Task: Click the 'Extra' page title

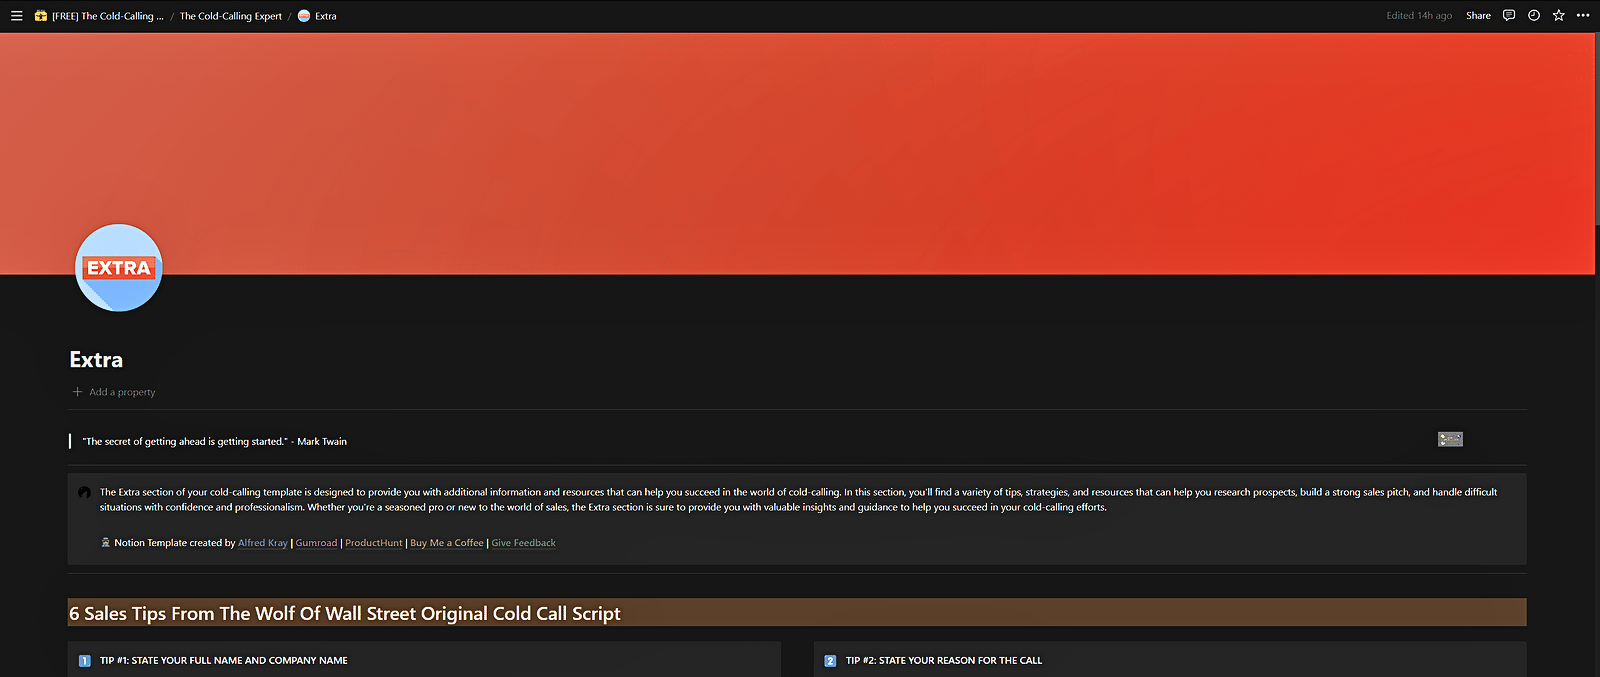Action: [96, 360]
